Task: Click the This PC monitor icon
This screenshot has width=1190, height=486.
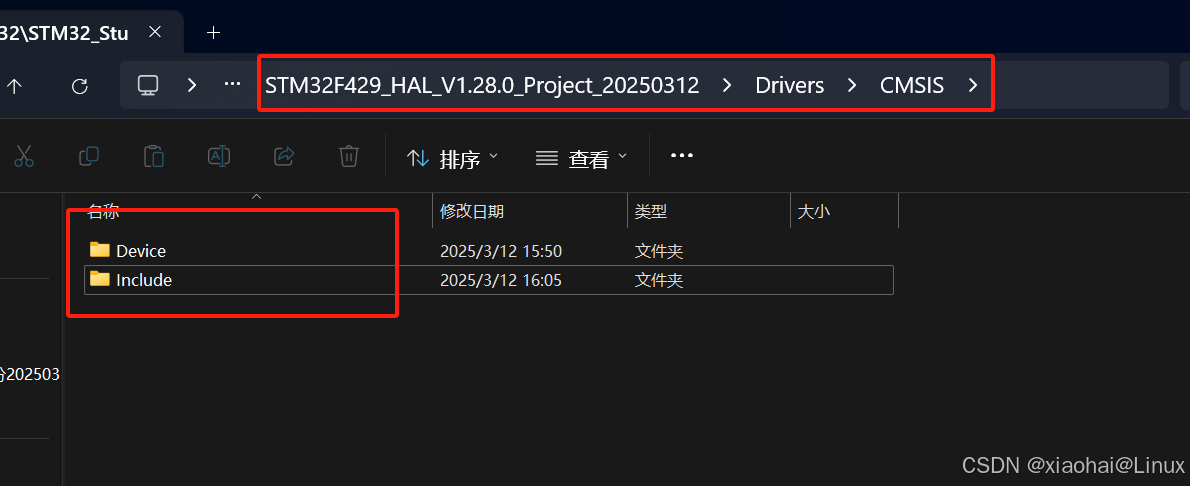Action: 147,85
